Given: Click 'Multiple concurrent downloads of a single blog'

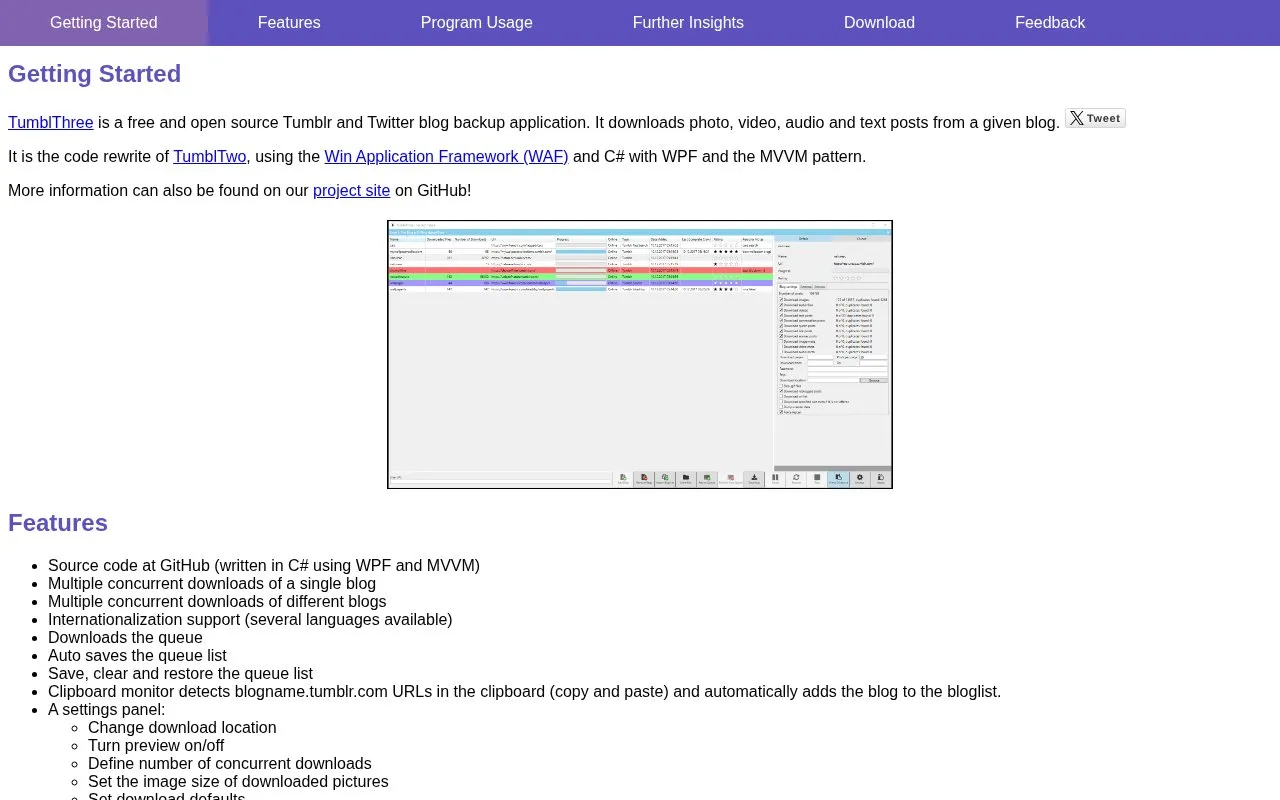Looking at the screenshot, I should [212, 583].
